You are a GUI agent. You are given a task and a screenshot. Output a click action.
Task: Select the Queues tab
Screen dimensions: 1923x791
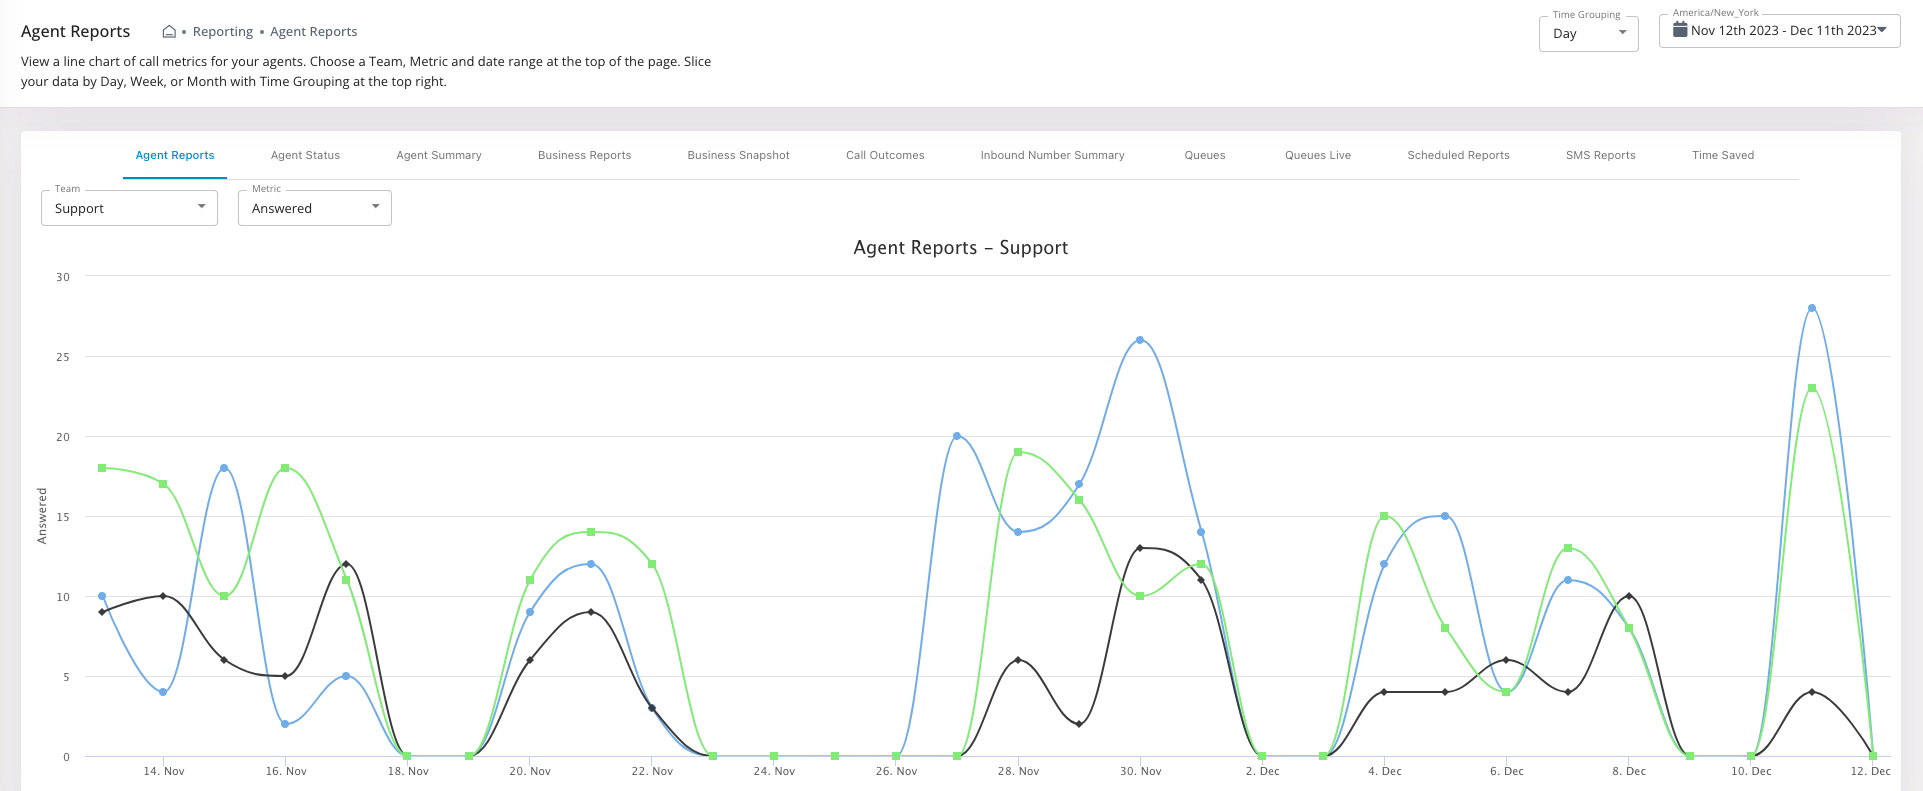(1205, 155)
